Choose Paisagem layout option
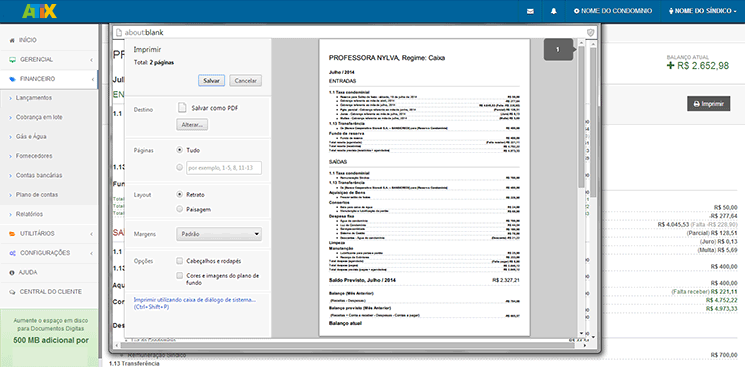This screenshot has width=745, height=367. 180,209
